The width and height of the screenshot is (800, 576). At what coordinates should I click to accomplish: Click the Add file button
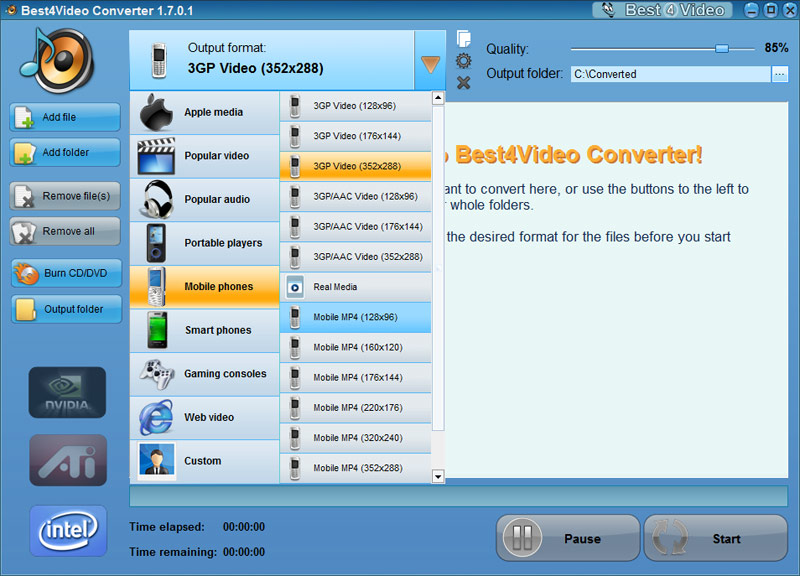pyautogui.click(x=65, y=117)
